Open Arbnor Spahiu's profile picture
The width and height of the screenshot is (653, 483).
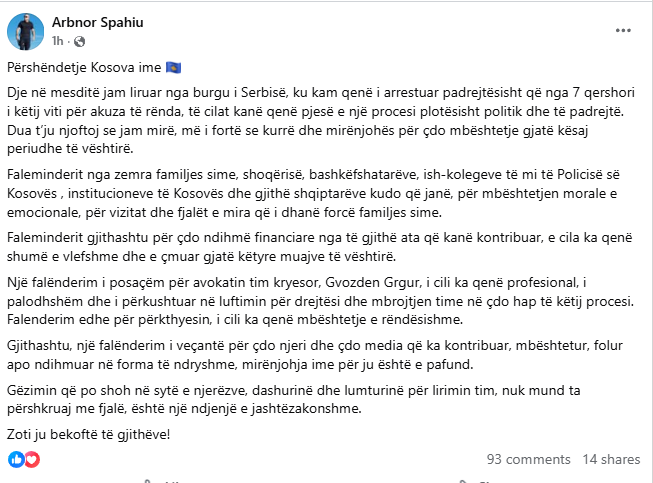[25, 34]
